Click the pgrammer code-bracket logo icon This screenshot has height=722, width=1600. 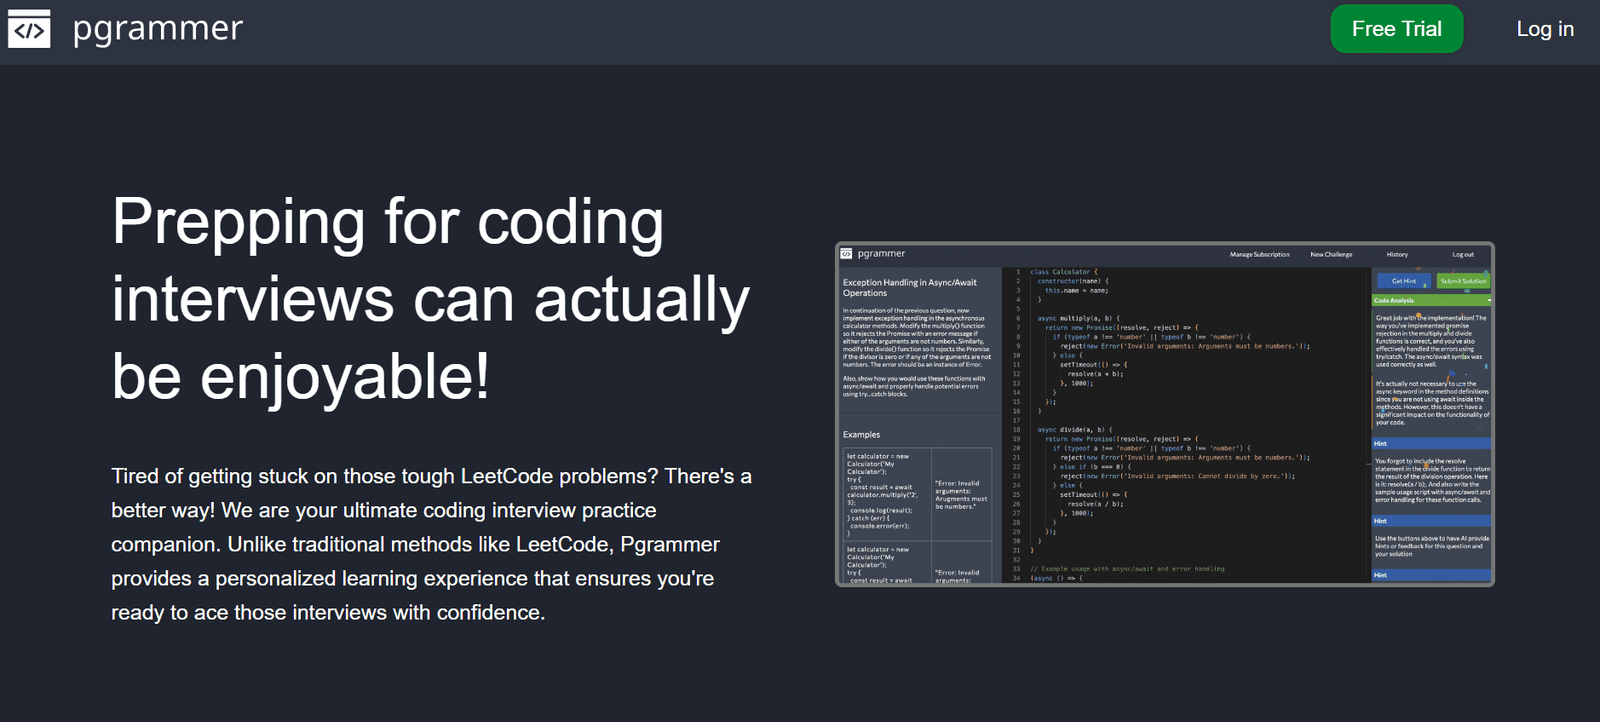click(29, 29)
